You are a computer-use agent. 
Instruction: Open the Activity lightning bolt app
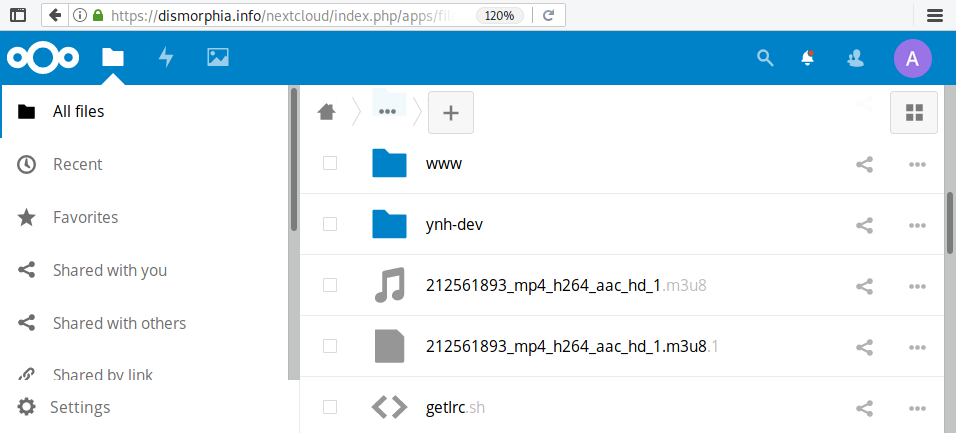point(166,58)
